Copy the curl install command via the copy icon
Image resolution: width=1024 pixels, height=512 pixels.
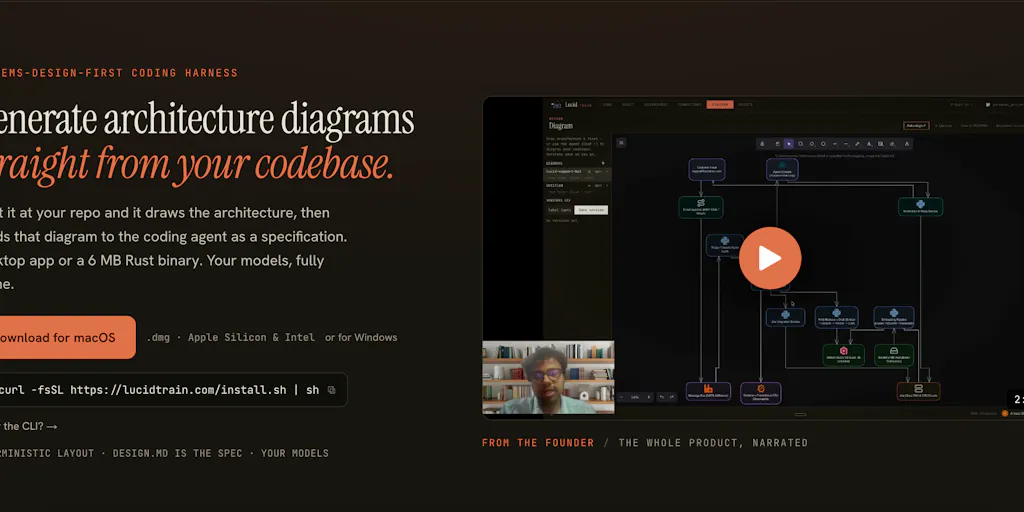click(x=331, y=390)
